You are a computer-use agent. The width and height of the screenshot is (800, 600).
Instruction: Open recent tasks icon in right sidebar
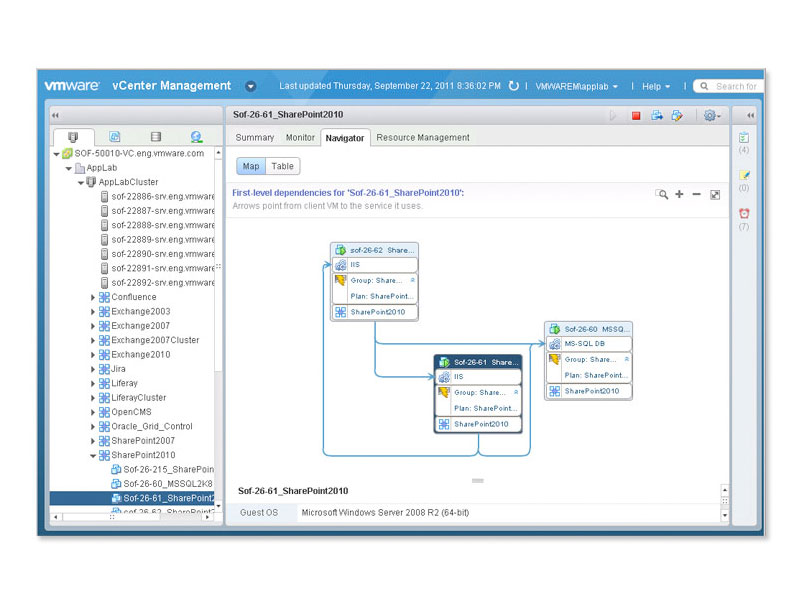coord(744,137)
